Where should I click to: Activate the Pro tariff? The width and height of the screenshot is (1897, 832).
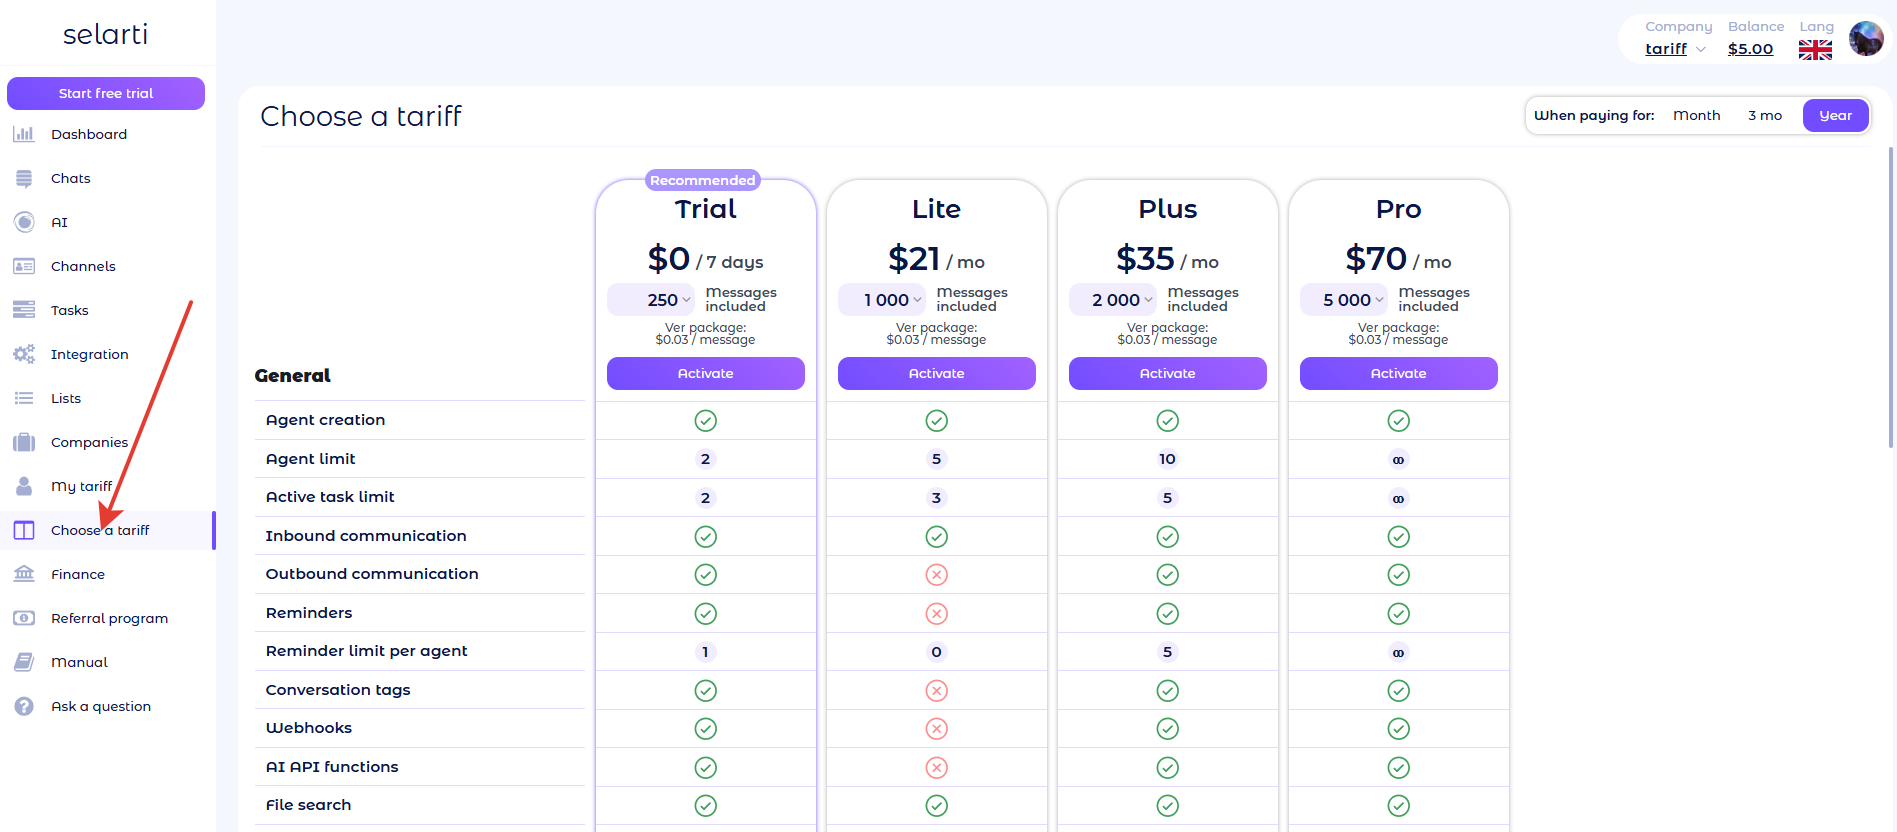click(x=1398, y=373)
